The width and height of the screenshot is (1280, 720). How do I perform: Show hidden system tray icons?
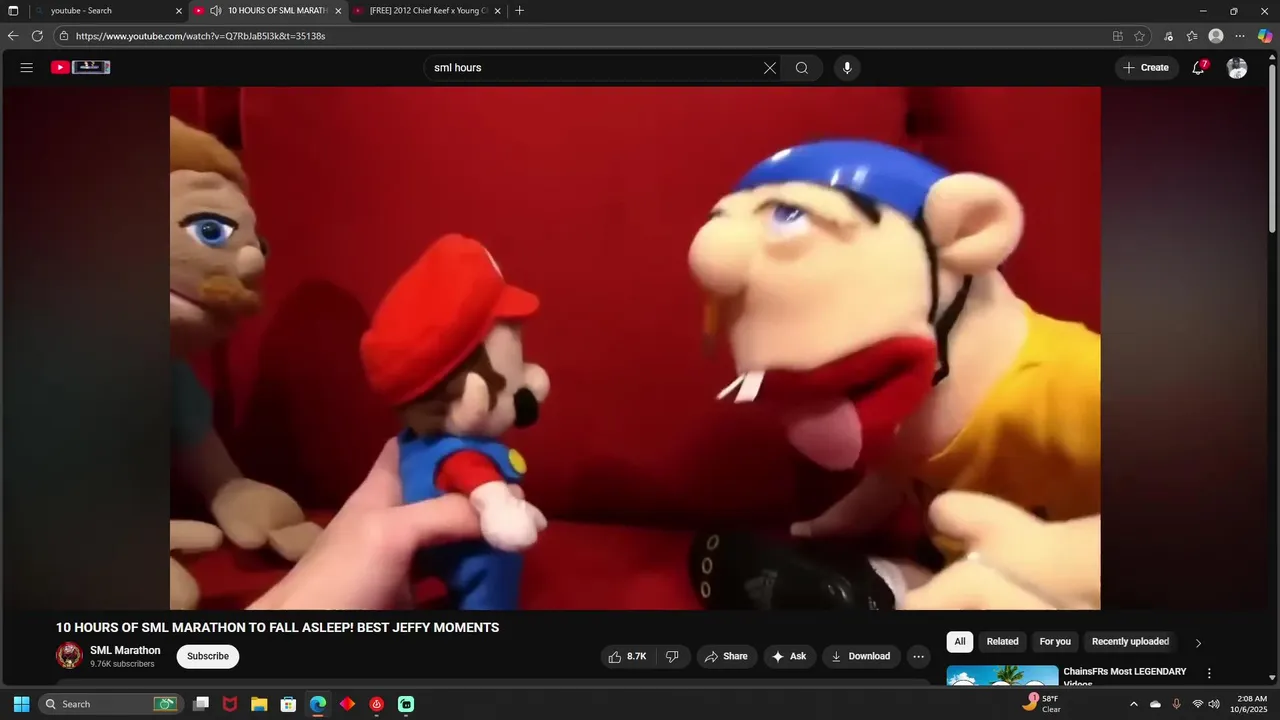click(x=1133, y=704)
